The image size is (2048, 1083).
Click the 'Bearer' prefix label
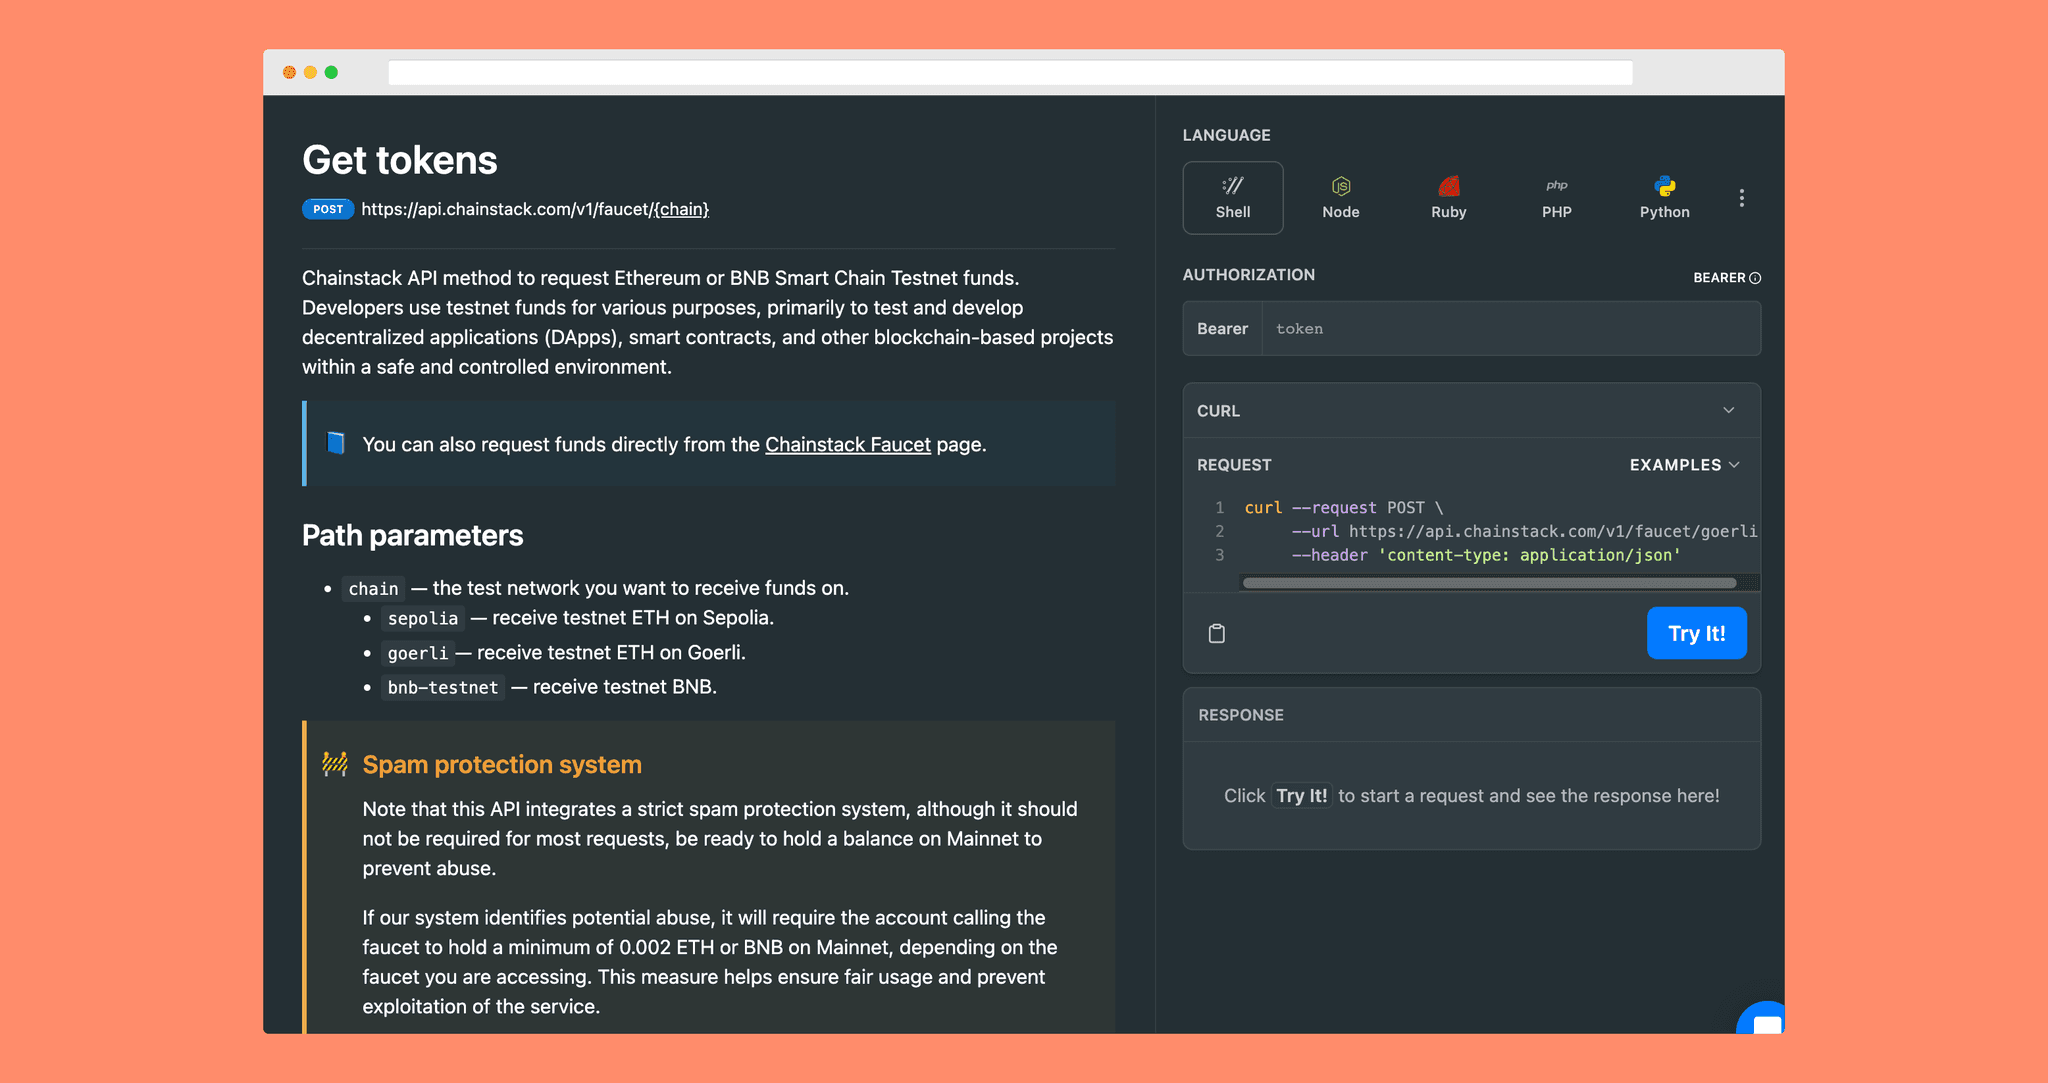point(1222,329)
